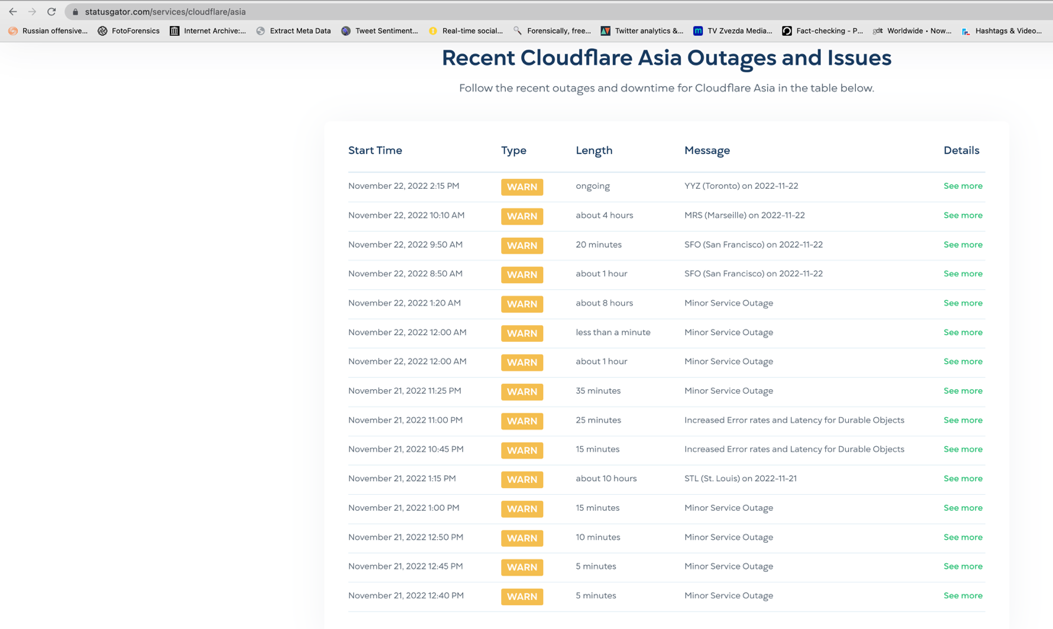Click the 'November 22, 2022 1:20 AM' cell
Image resolution: width=1053 pixels, height=629 pixels.
pos(404,303)
